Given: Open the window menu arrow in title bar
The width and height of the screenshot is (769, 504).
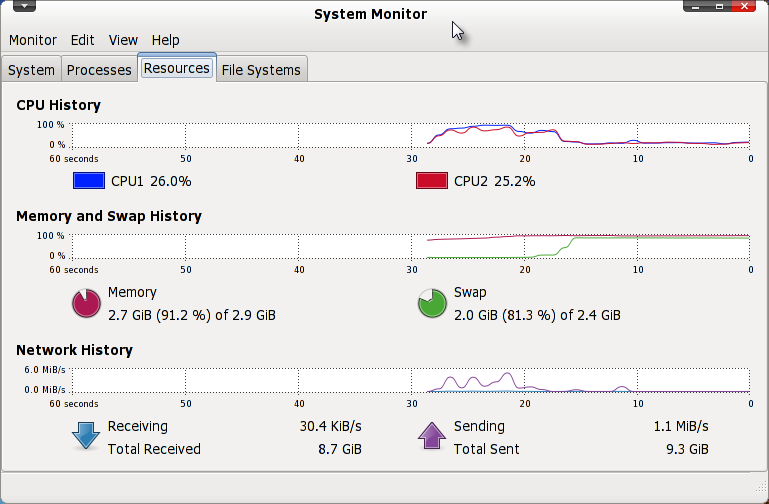Looking at the screenshot, I should click(24, 6).
